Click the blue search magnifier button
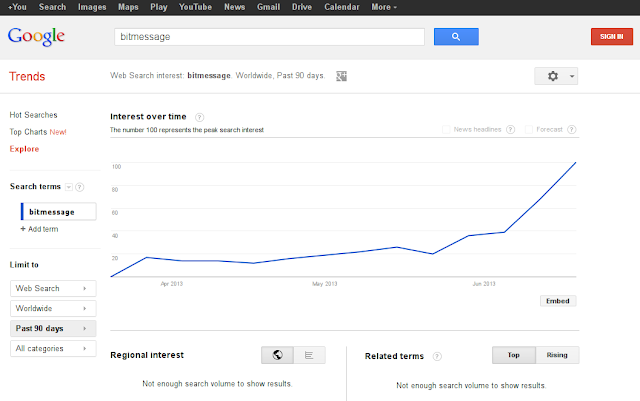Screen dimensions: 640x401 456,37
